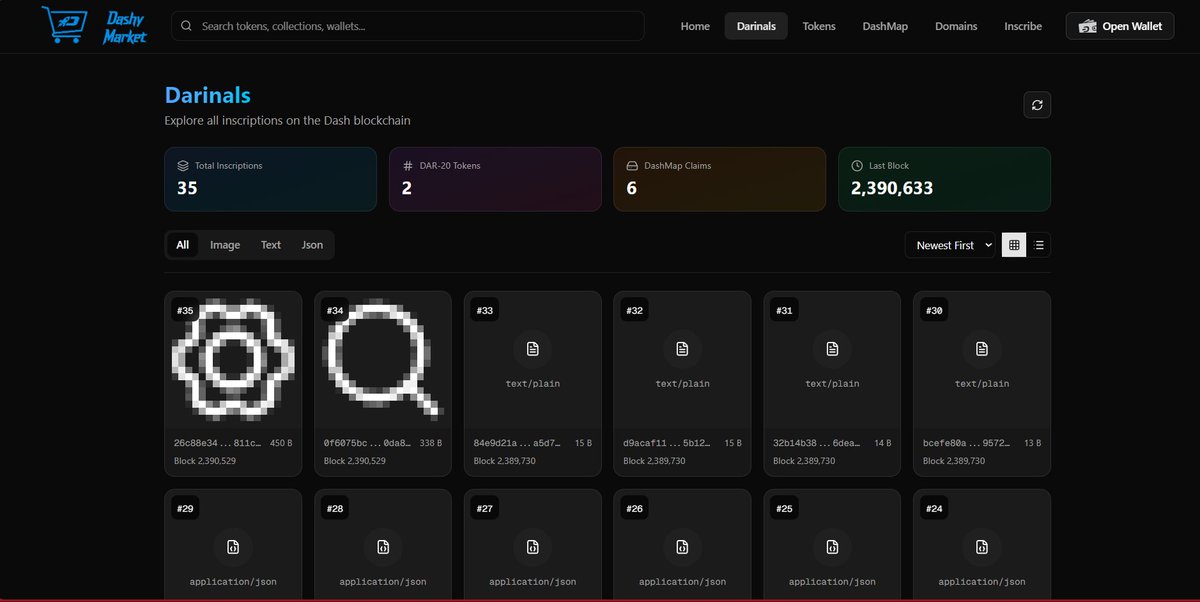
Task: Click the search magnifier icon
Action: pyautogui.click(x=187, y=26)
